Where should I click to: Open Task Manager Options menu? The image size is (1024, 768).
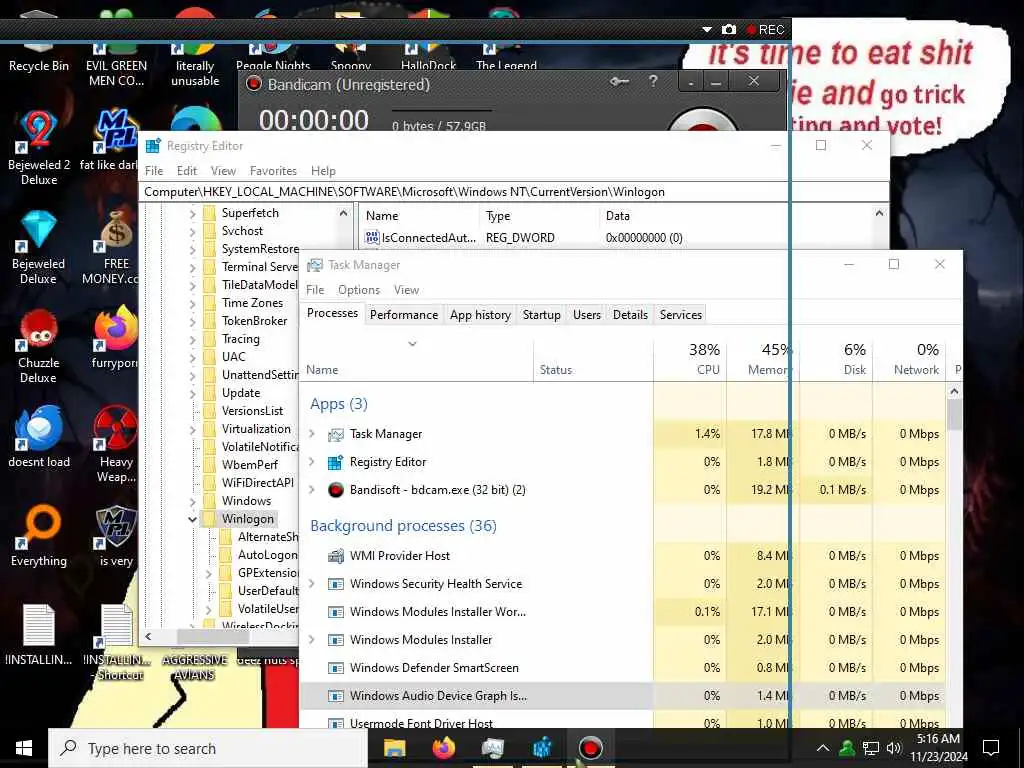pyautogui.click(x=359, y=290)
